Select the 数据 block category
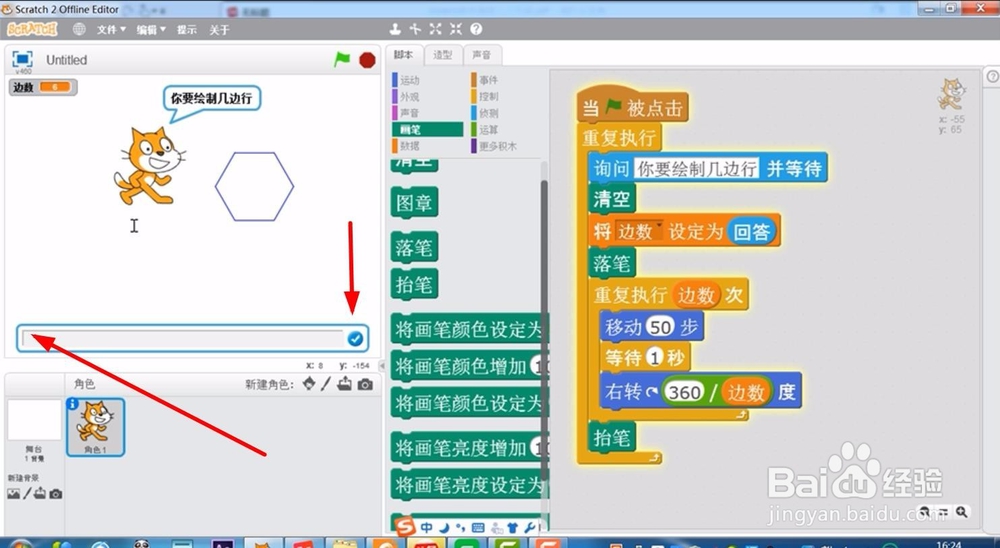Image resolution: width=1000 pixels, height=548 pixels. click(x=427, y=146)
